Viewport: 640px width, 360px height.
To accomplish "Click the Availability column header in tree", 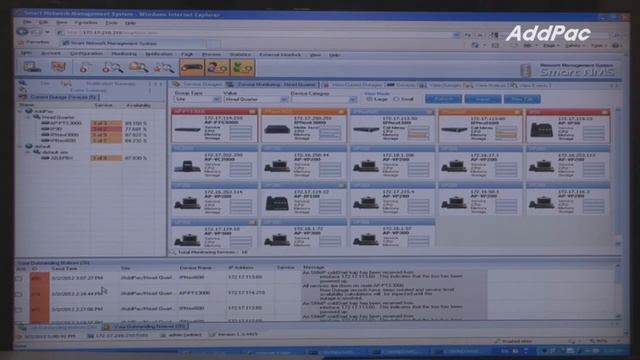I will pos(138,105).
